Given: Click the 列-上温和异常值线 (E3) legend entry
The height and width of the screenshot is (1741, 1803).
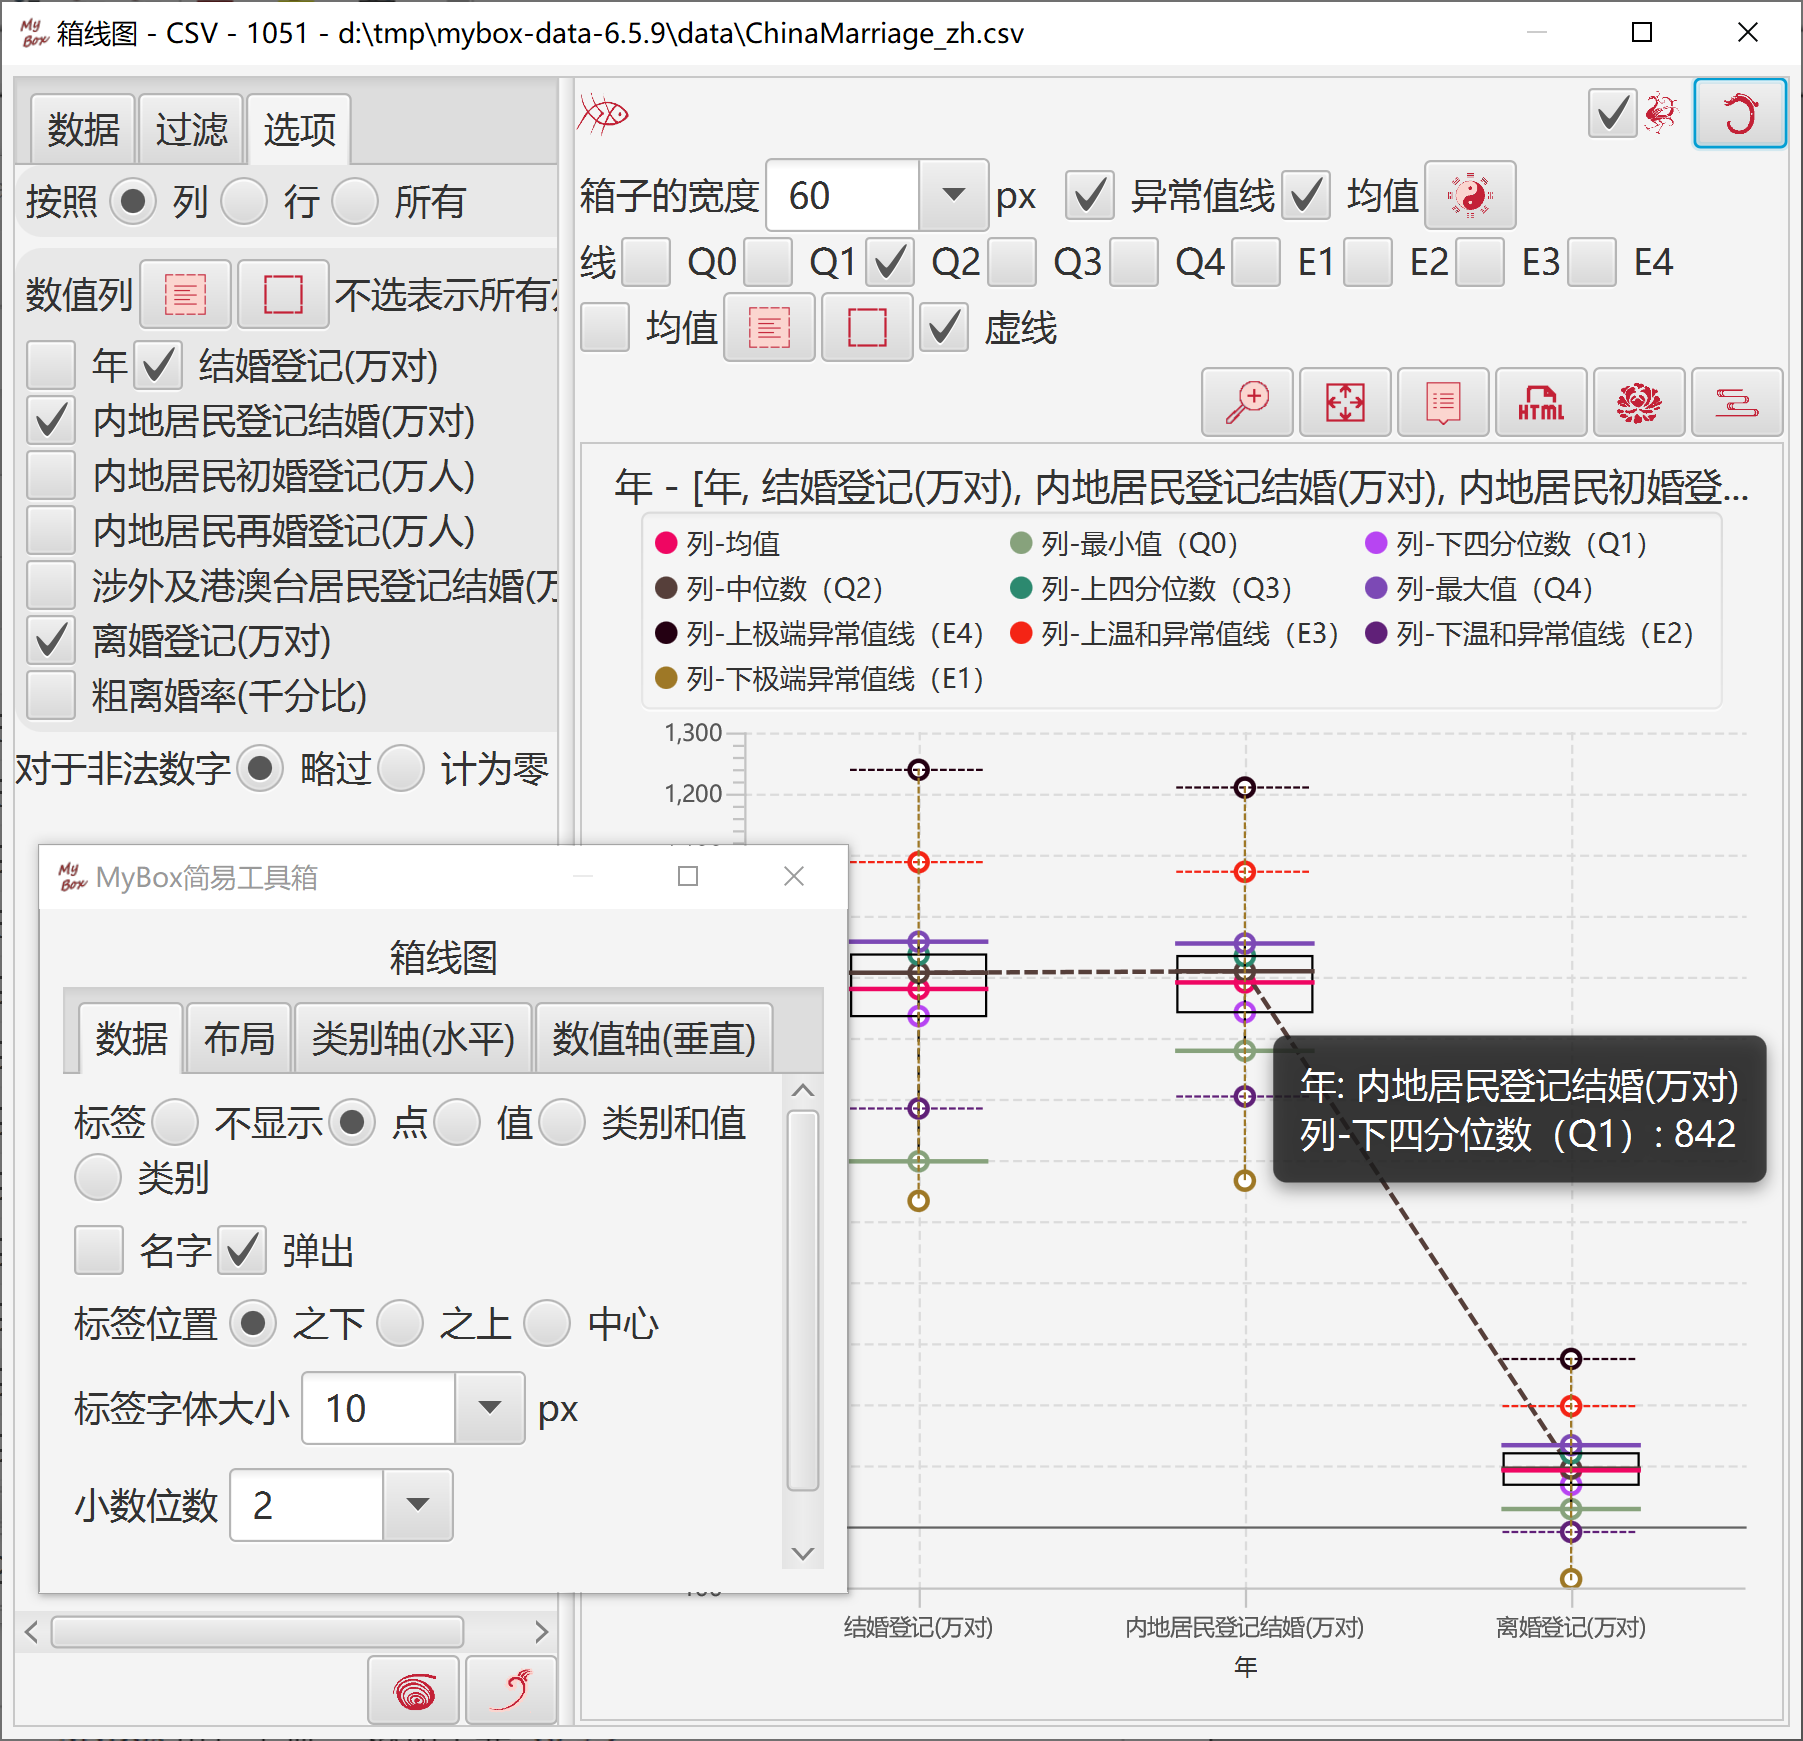Looking at the screenshot, I should [1174, 633].
